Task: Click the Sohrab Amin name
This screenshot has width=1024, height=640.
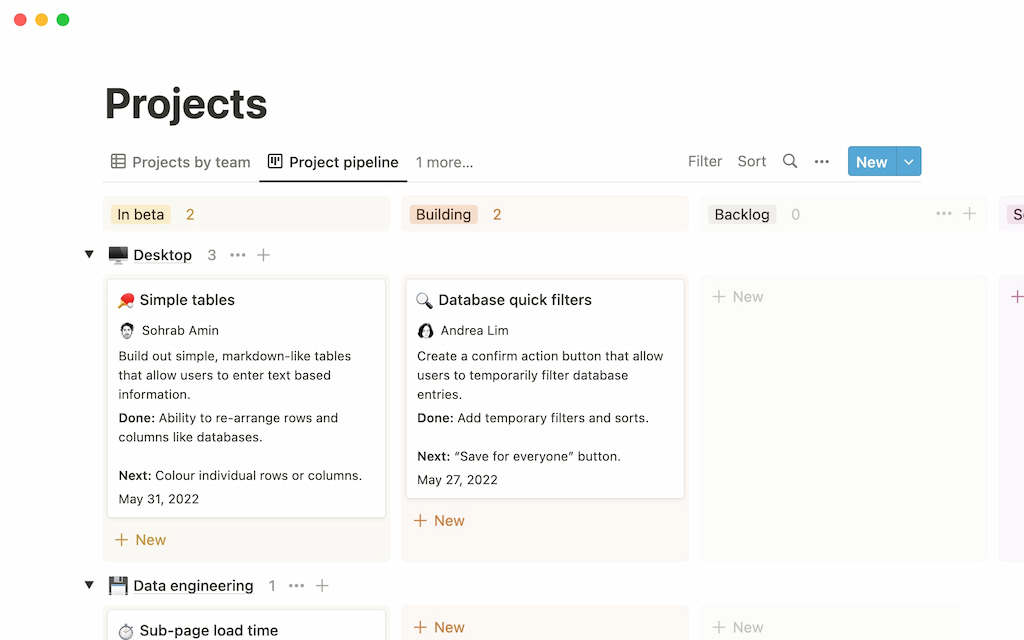Action: [180, 330]
